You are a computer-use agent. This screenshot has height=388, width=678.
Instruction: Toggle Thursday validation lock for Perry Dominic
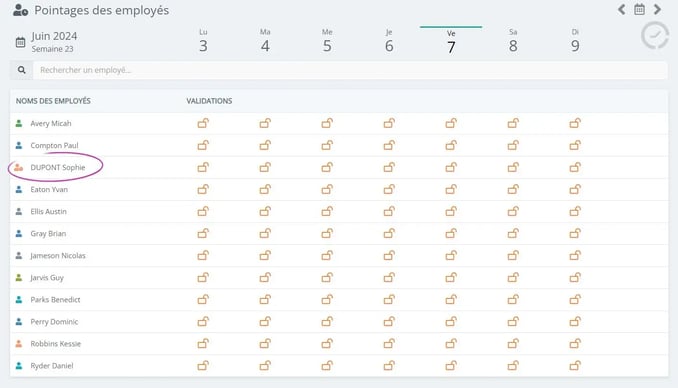point(389,321)
